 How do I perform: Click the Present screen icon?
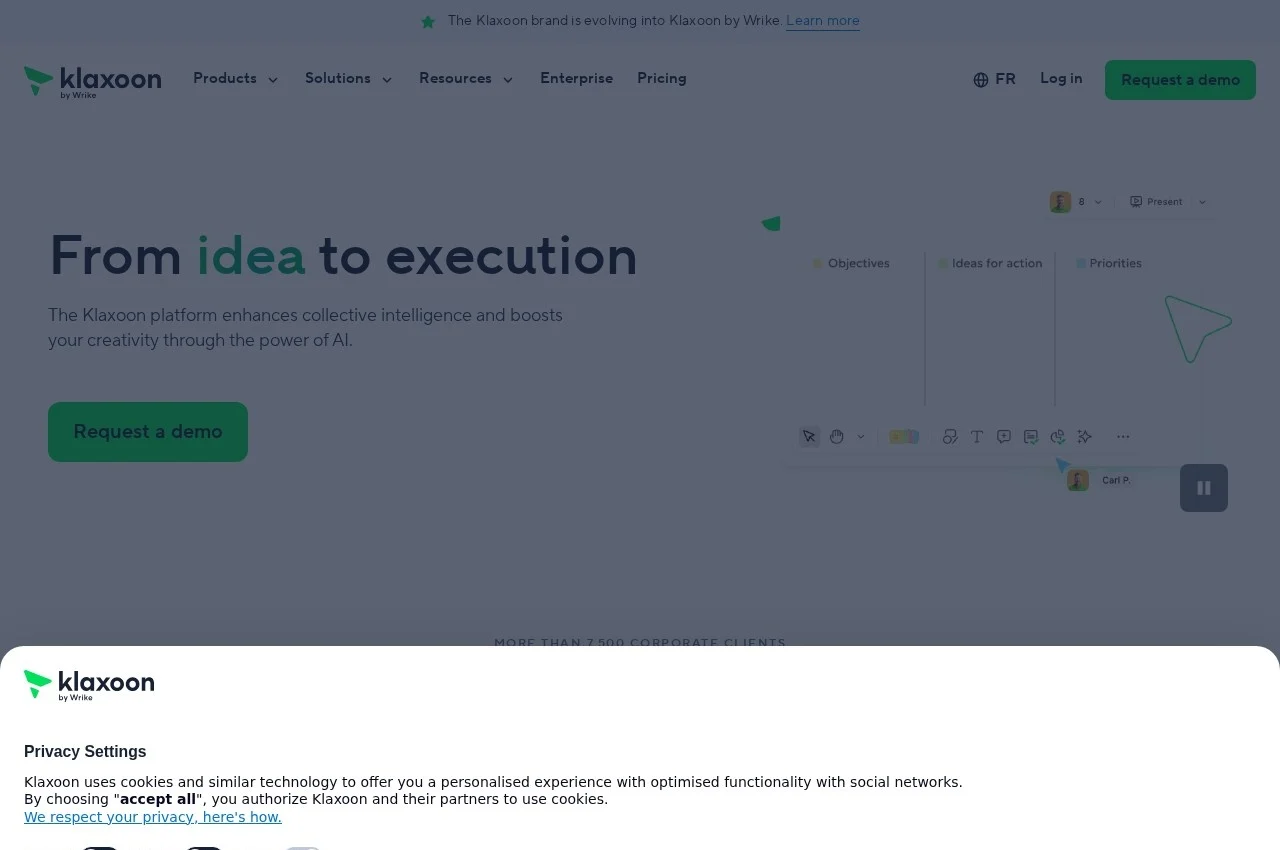coord(1136,202)
